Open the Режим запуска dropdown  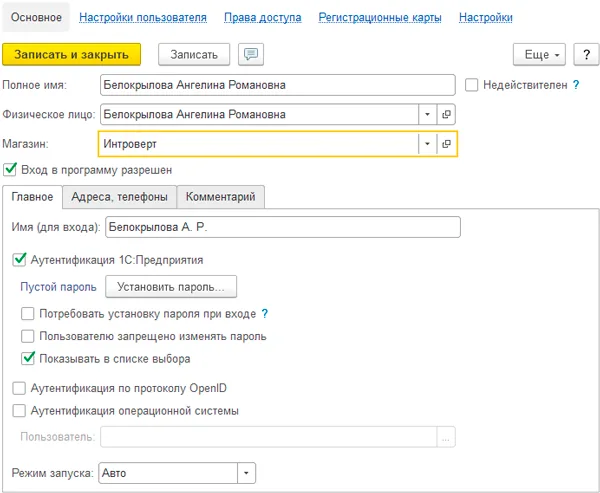(247, 472)
